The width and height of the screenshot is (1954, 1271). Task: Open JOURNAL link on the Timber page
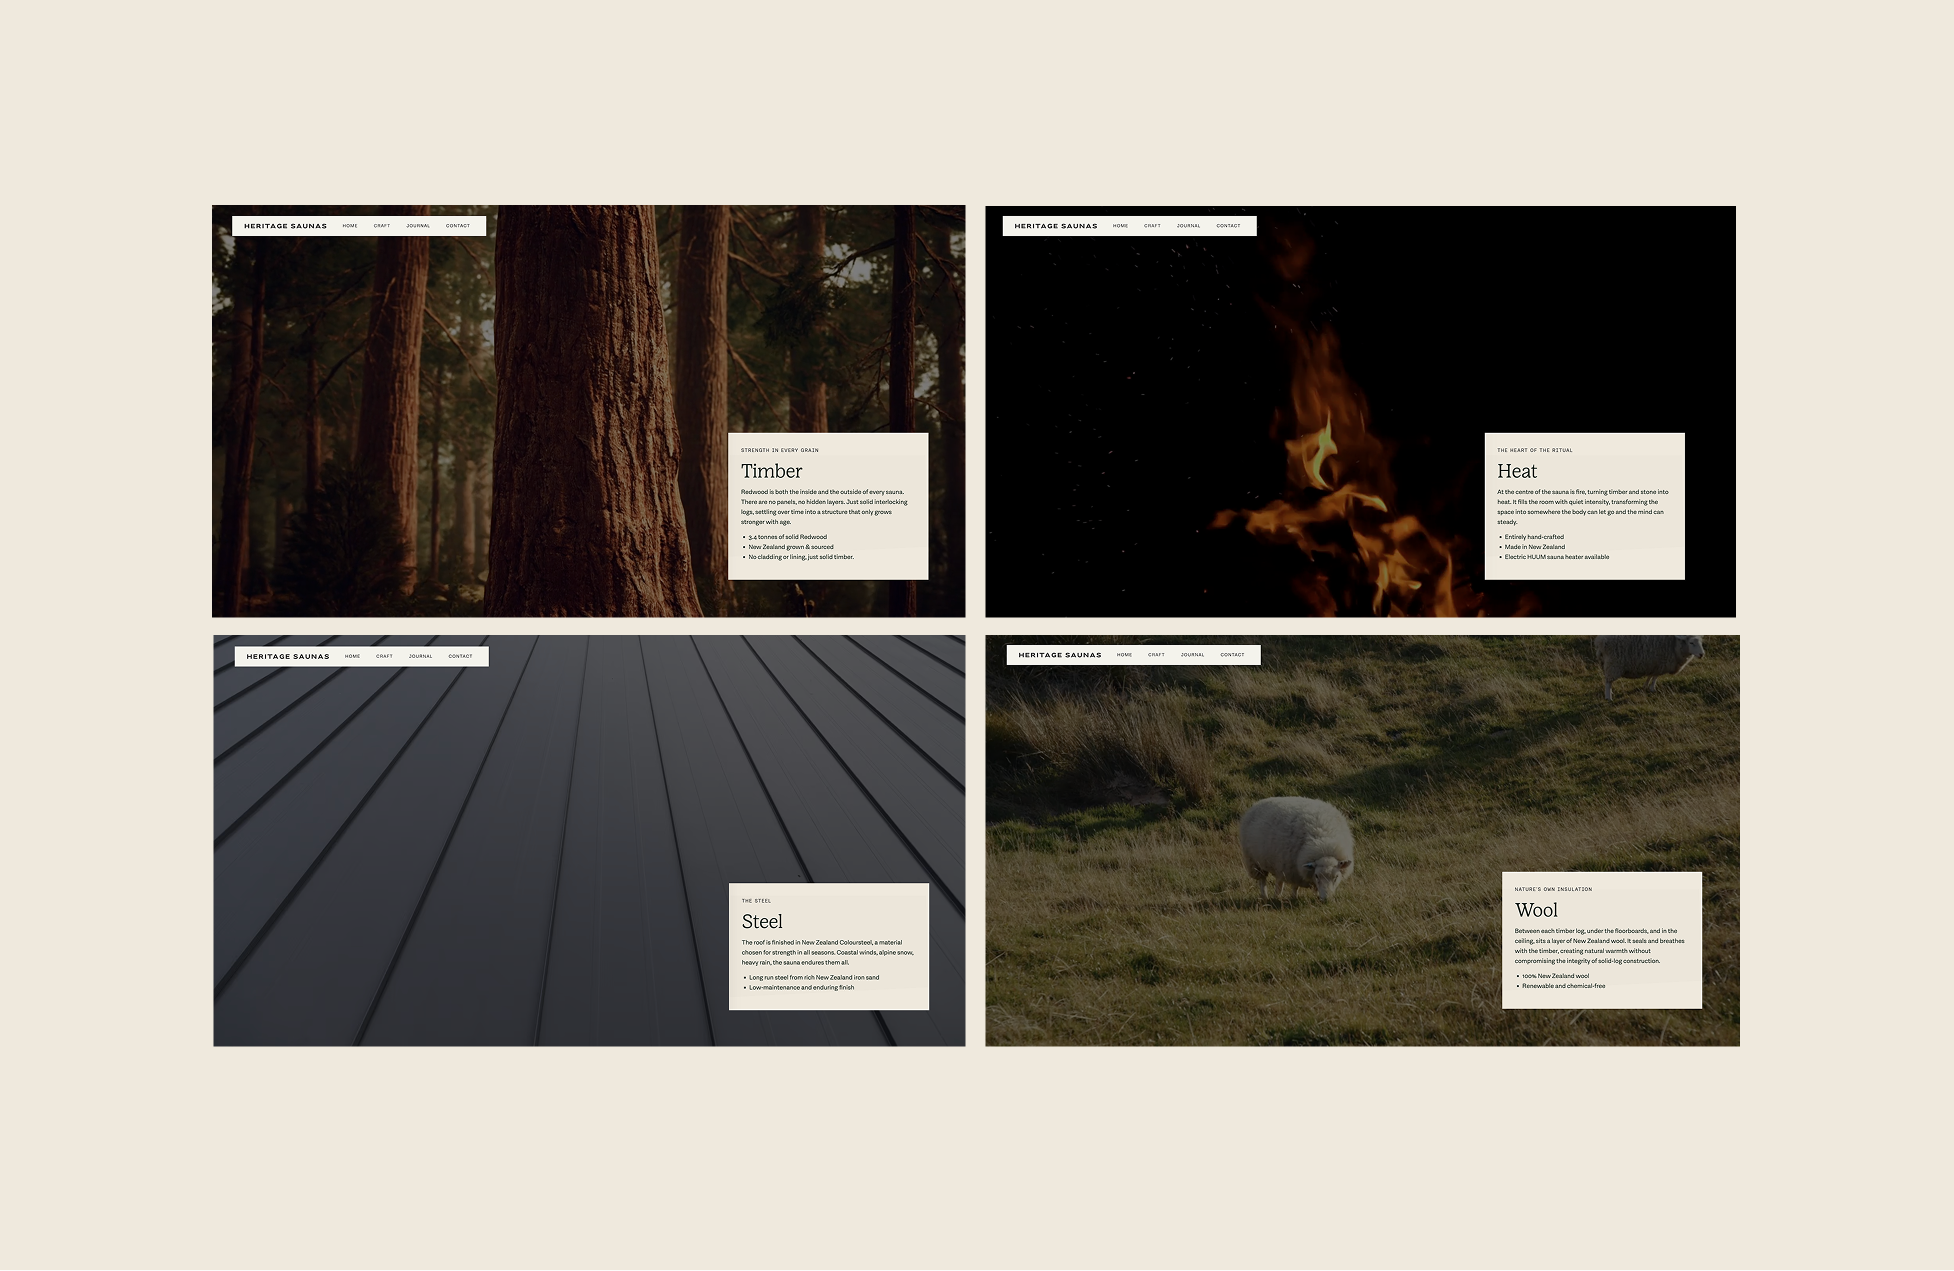coord(418,226)
